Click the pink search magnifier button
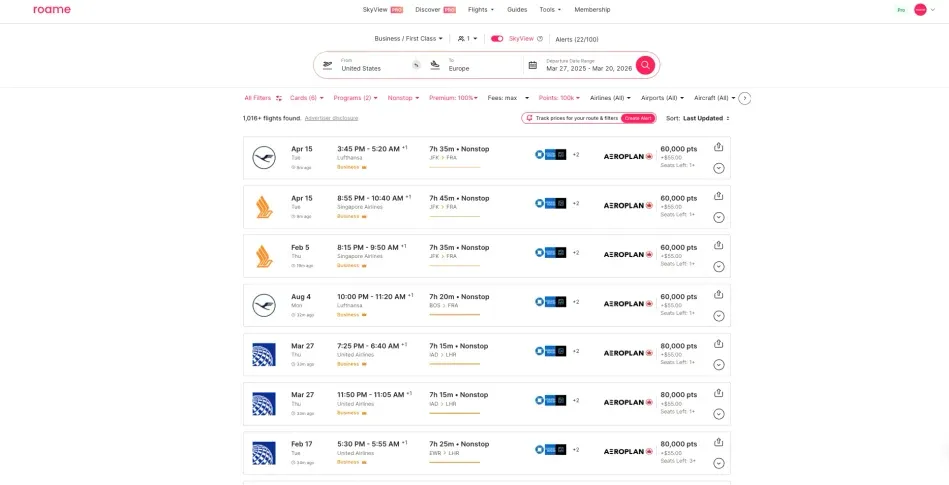The height and width of the screenshot is (485, 949). (x=645, y=65)
